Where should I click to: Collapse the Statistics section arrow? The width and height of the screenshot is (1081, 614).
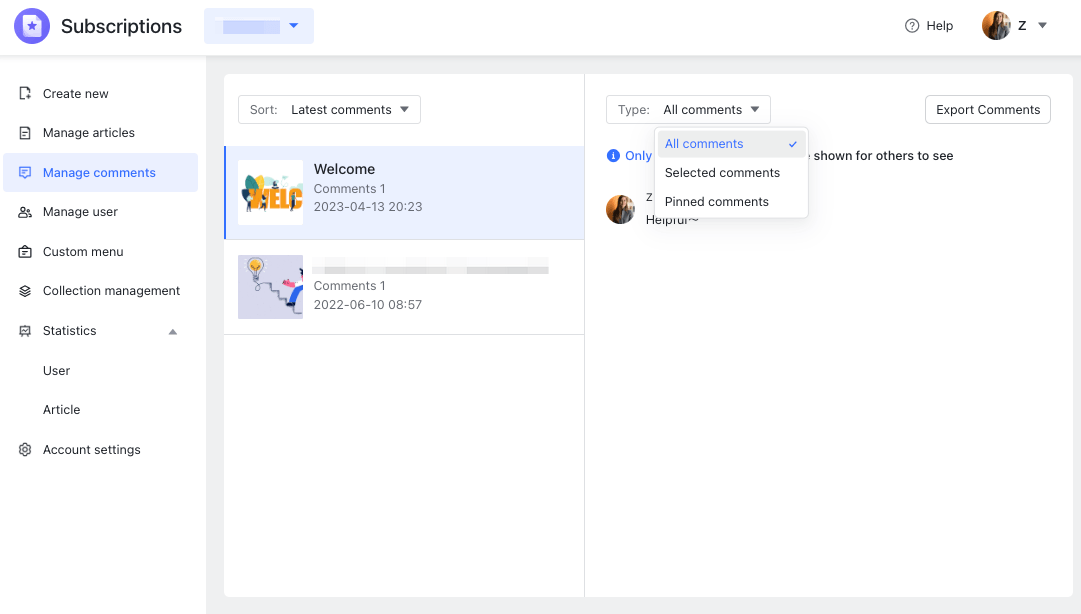[173, 331]
